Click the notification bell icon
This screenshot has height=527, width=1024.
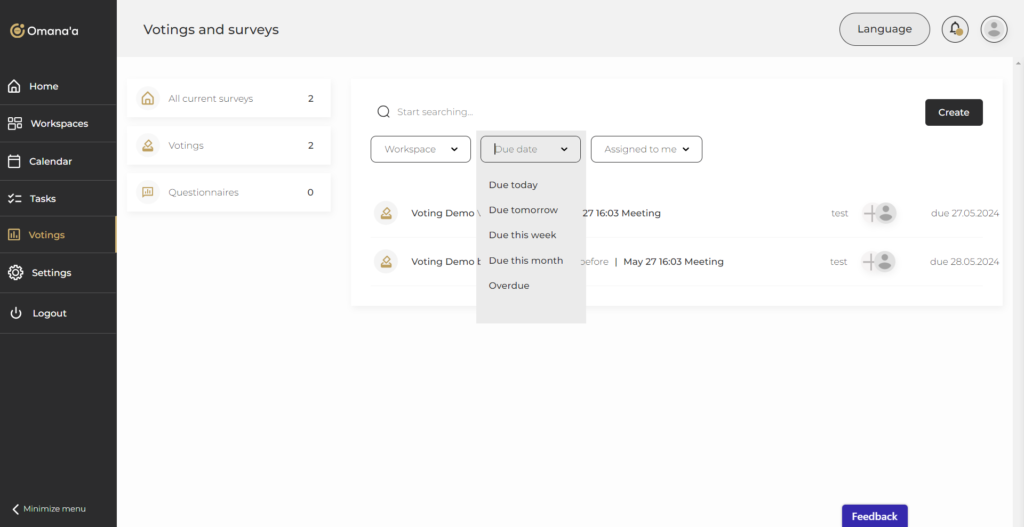pyautogui.click(x=955, y=29)
